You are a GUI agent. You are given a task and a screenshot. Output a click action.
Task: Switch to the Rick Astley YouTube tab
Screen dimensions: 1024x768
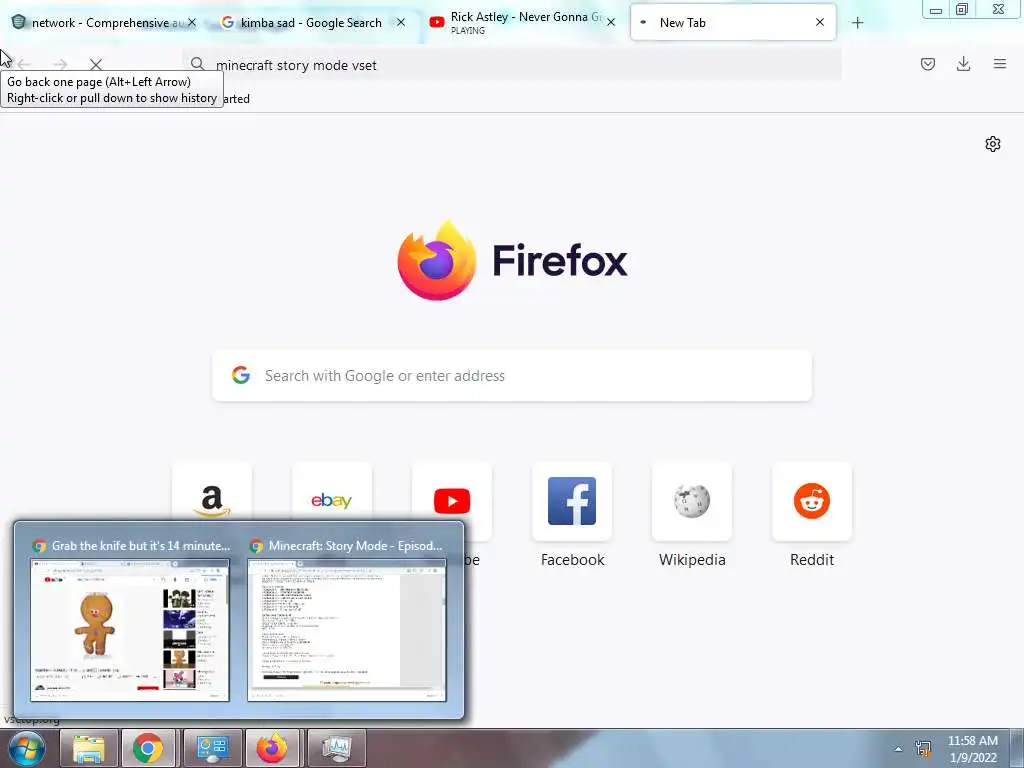click(x=522, y=22)
